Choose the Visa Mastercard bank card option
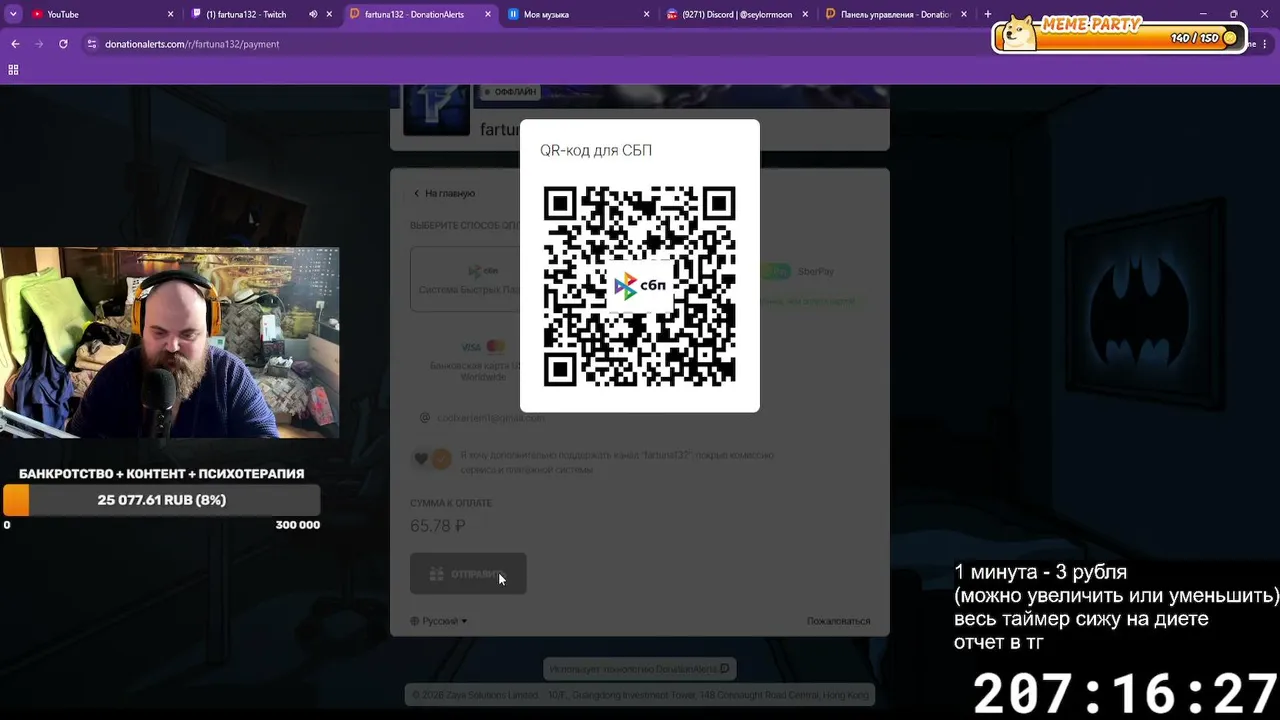 (483, 359)
